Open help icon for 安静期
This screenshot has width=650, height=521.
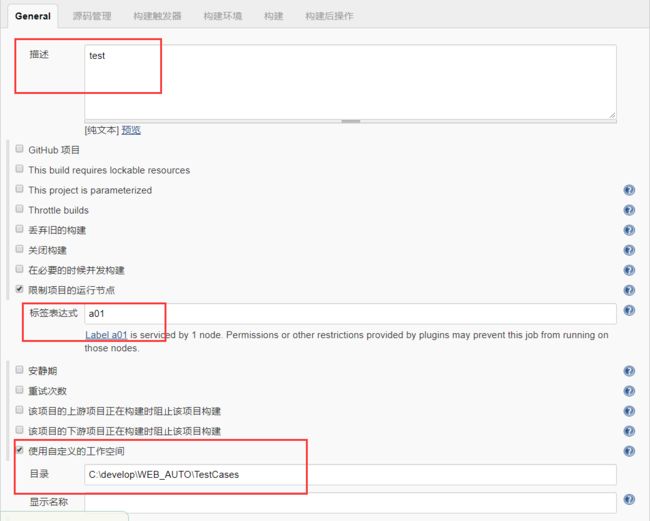click(x=629, y=371)
